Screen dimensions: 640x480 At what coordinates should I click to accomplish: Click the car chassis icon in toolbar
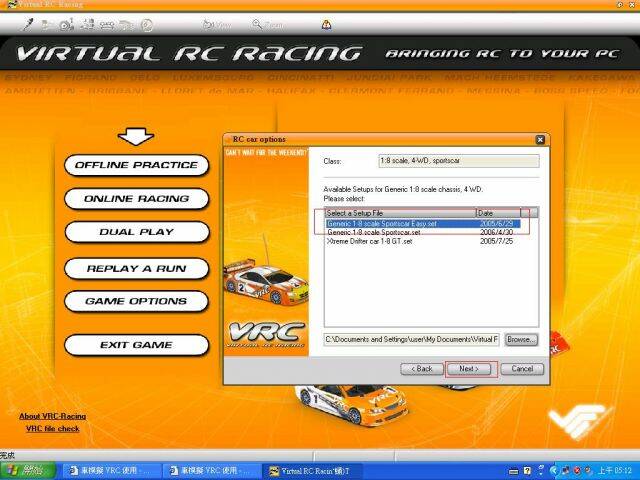(107, 25)
